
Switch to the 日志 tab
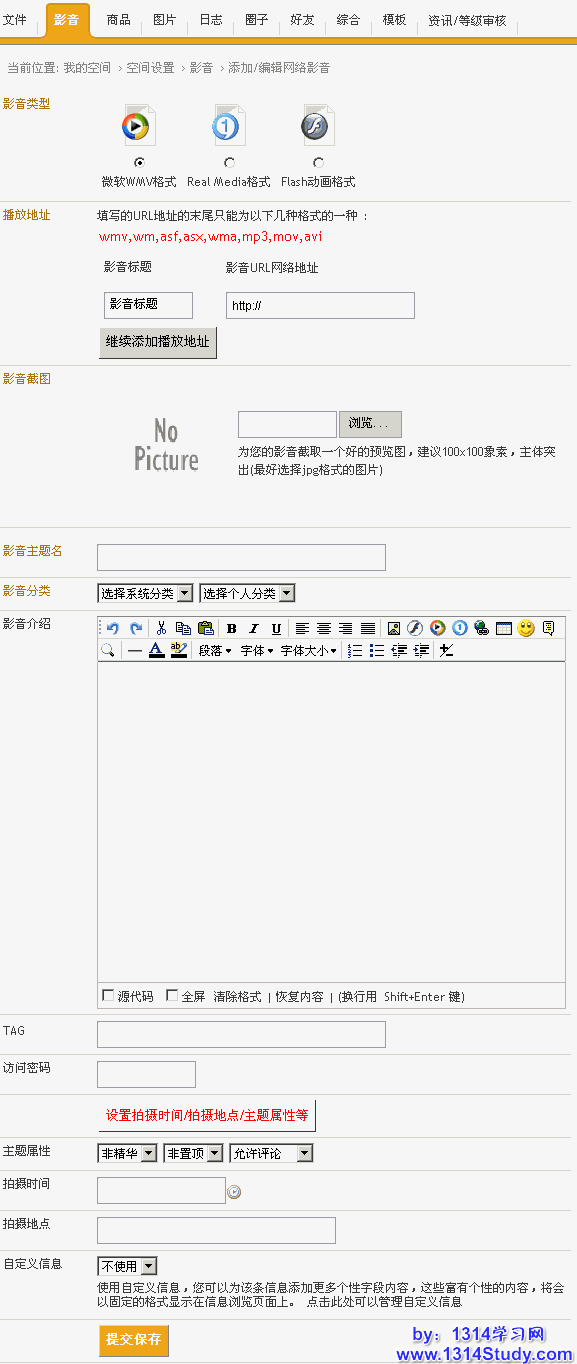pyautogui.click(x=211, y=20)
